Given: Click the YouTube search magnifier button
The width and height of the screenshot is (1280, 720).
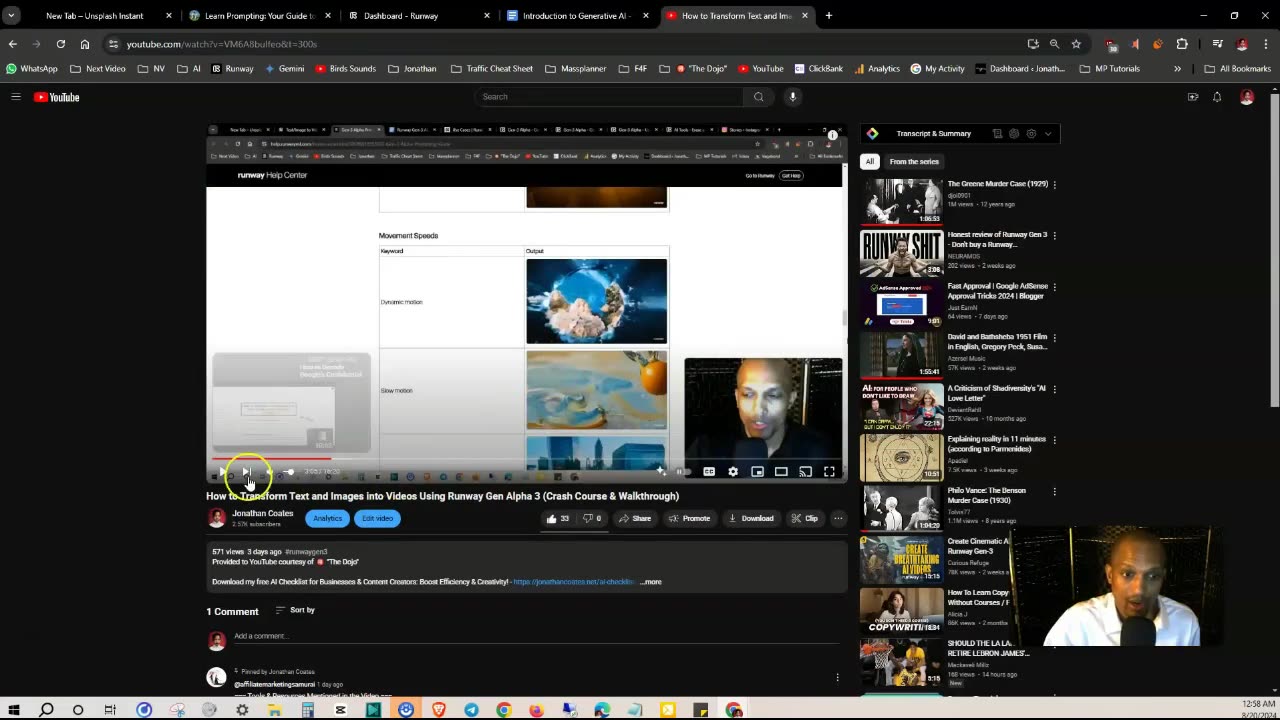Looking at the screenshot, I should (x=758, y=97).
